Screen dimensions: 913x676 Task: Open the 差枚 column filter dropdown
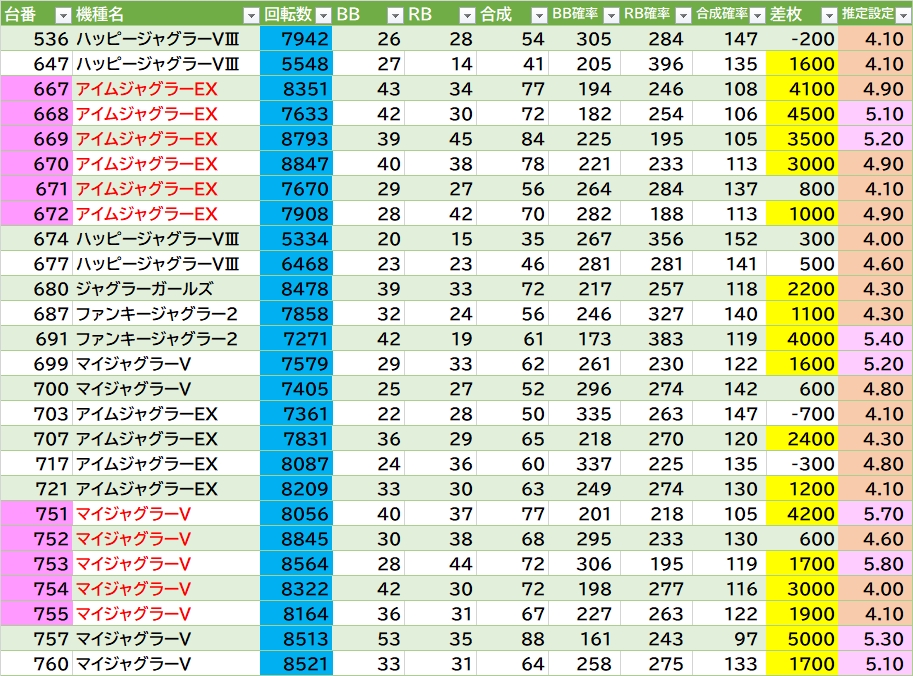click(x=828, y=15)
